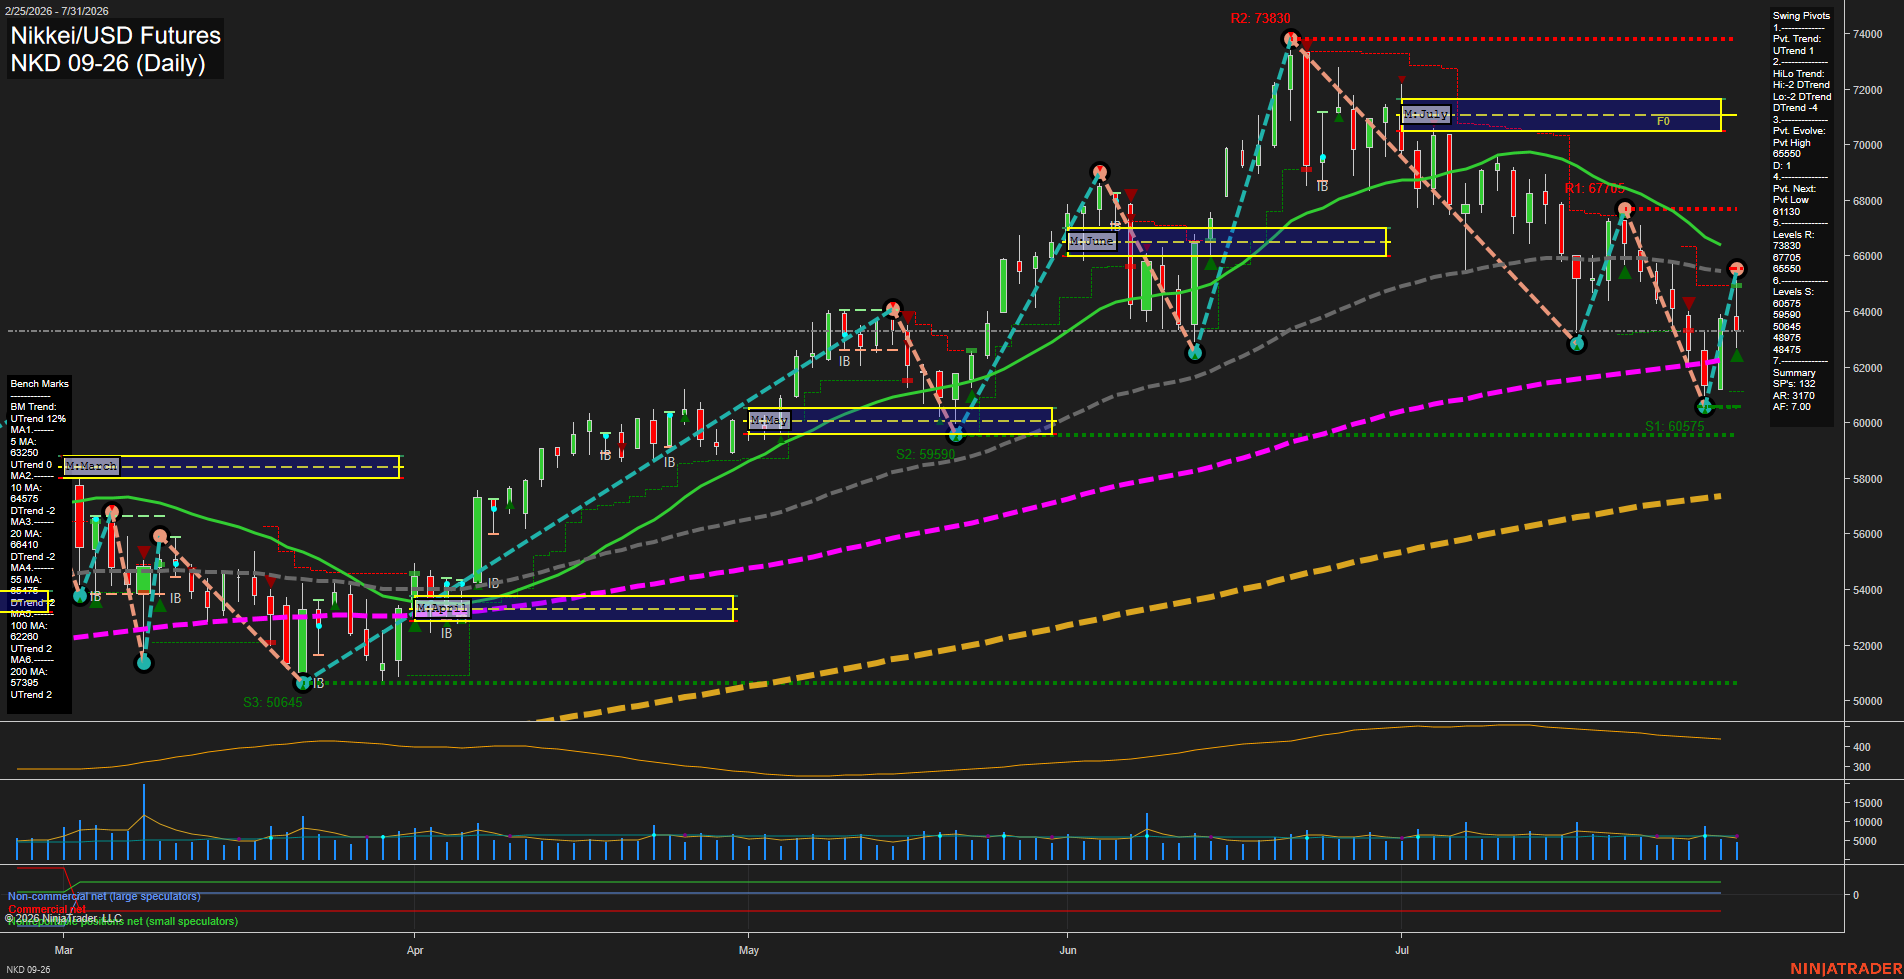The height and width of the screenshot is (979, 1904).
Task: Click the 400 indicator axis label
Action: tap(1862, 747)
